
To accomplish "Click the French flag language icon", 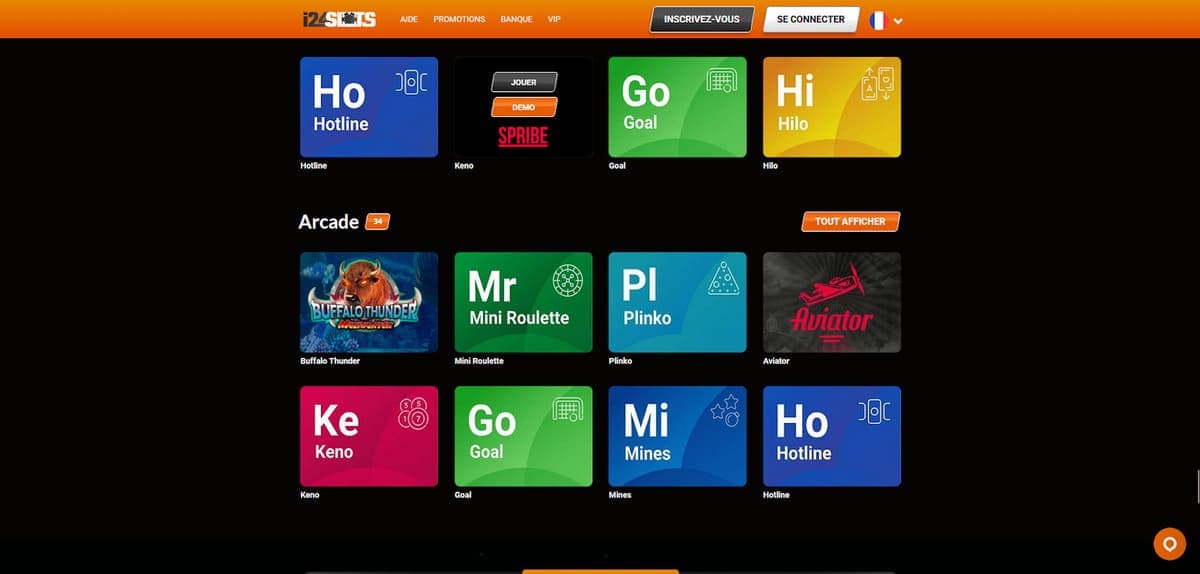I will [878, 20].
